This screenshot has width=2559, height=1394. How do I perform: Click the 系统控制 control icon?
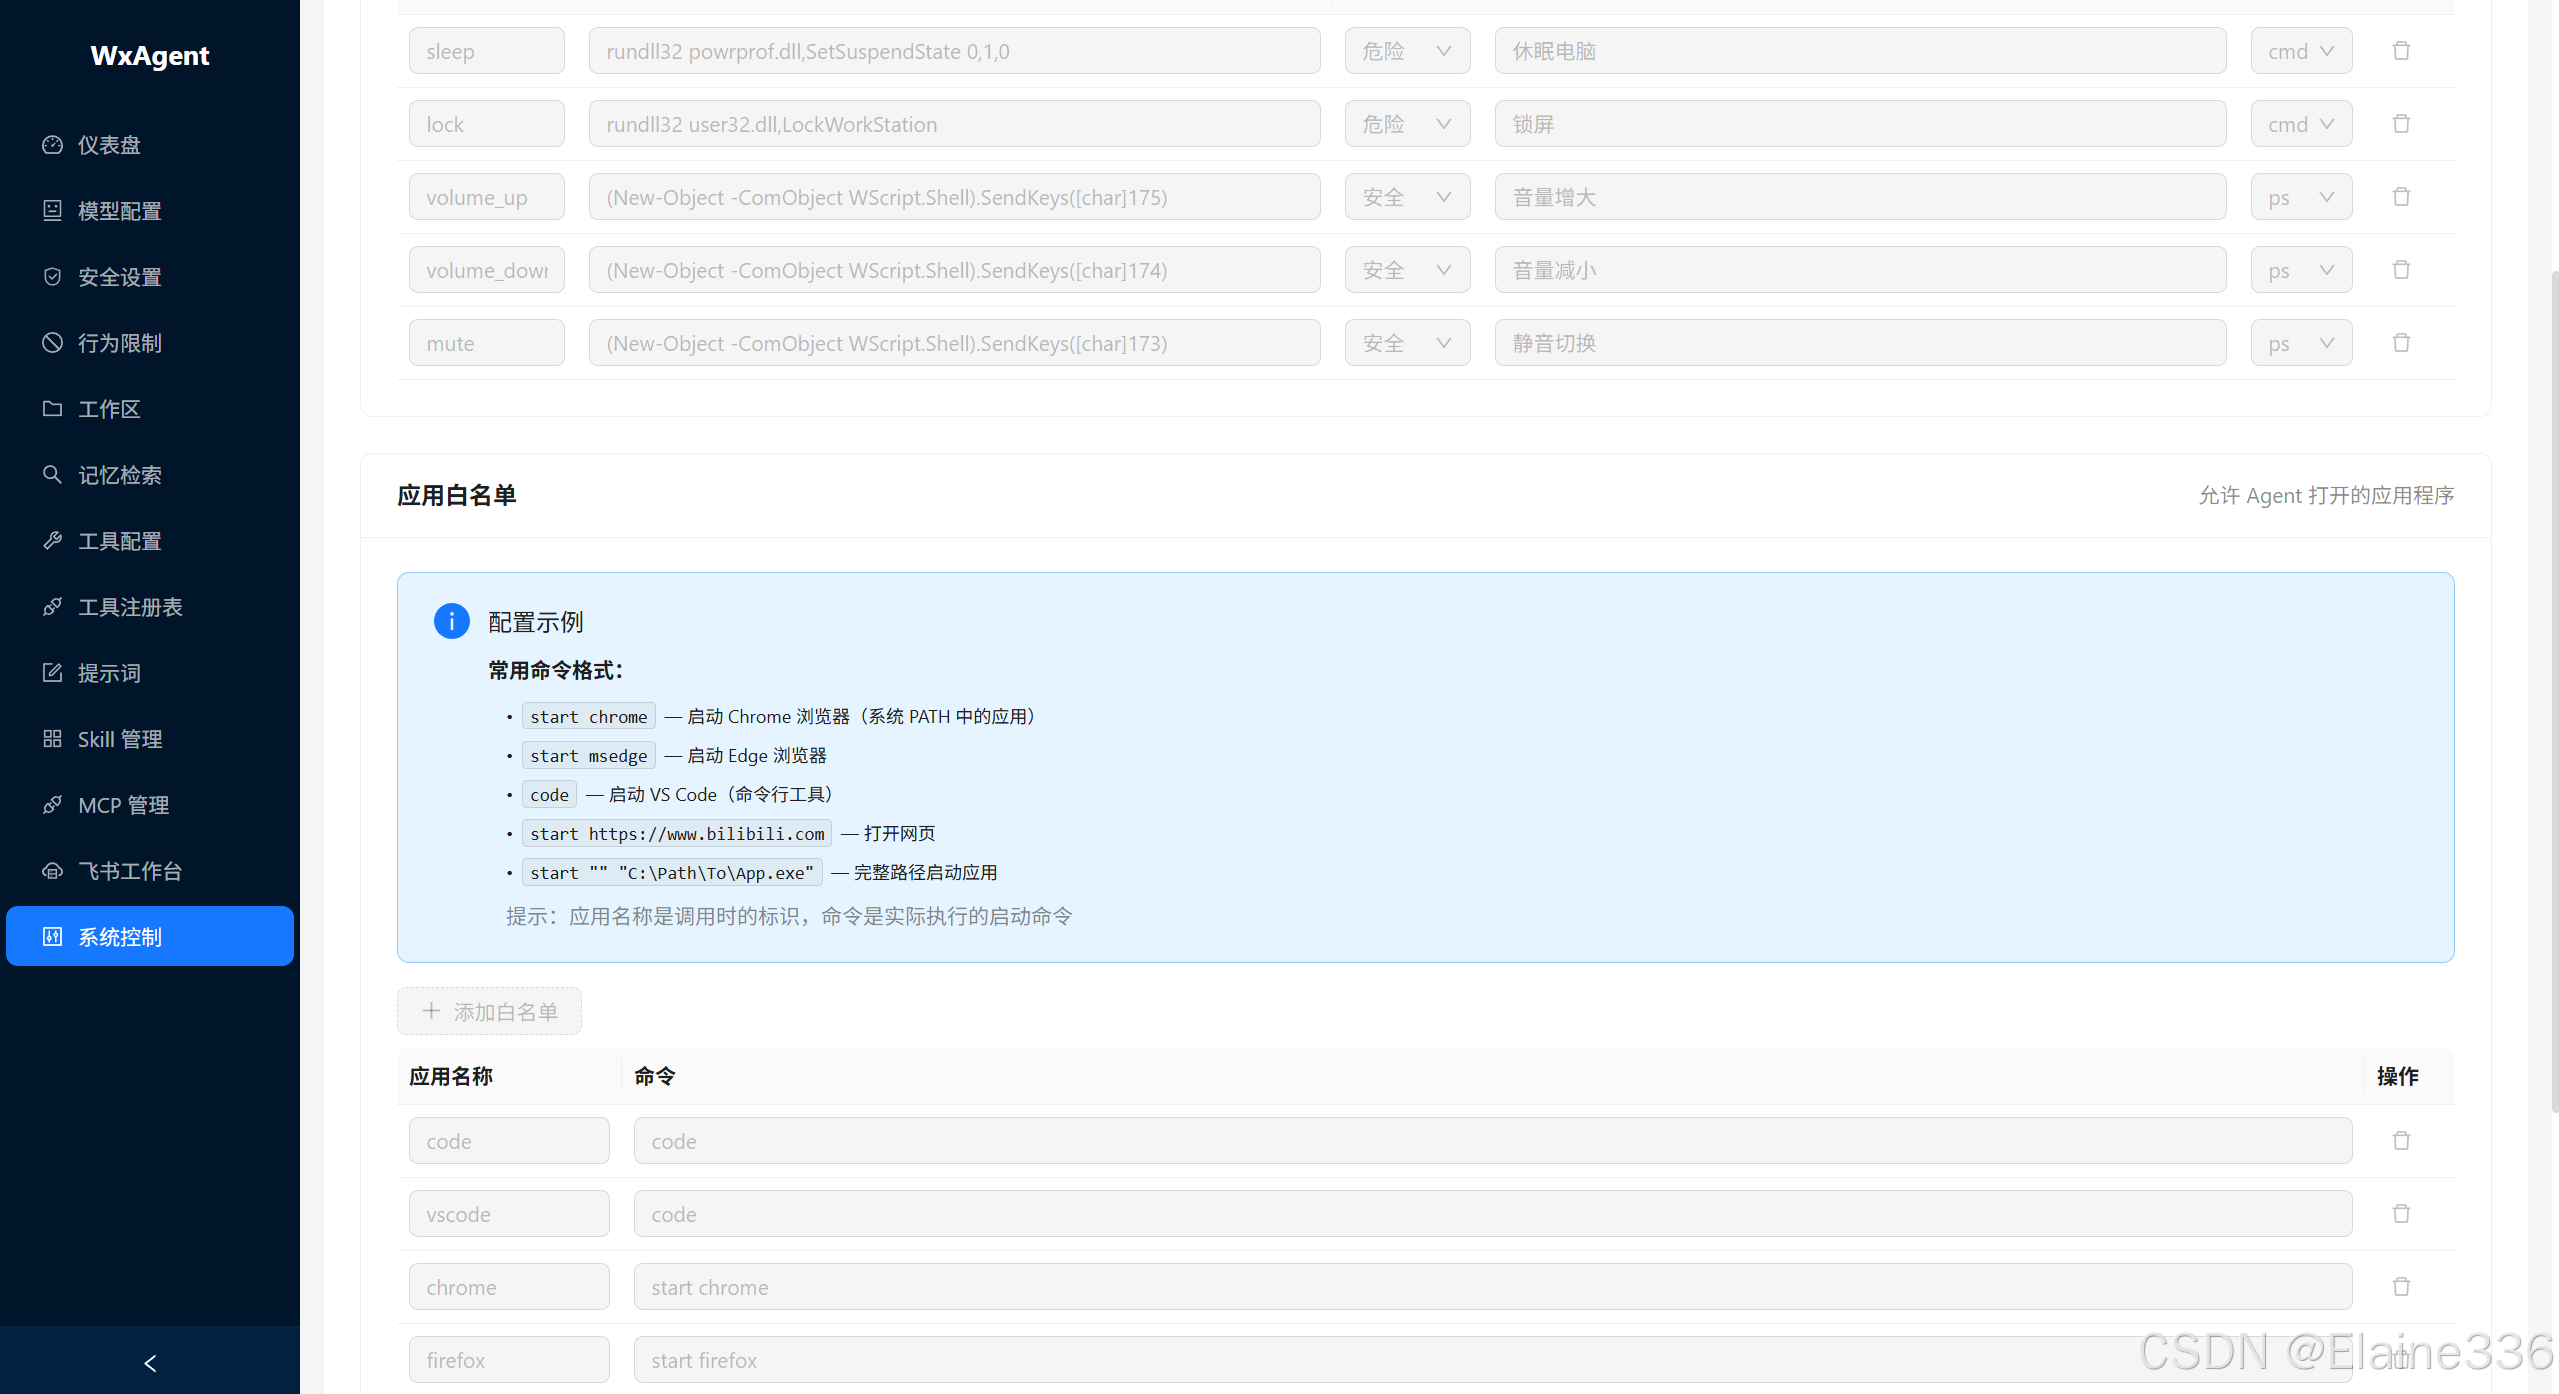tap(52, 937)
